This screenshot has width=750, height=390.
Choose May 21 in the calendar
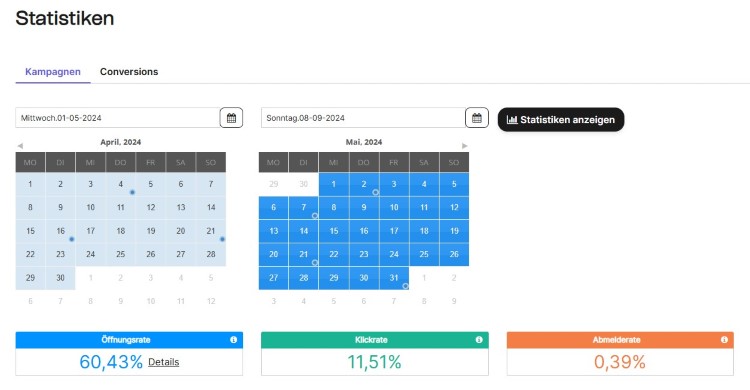coord(303,255)
